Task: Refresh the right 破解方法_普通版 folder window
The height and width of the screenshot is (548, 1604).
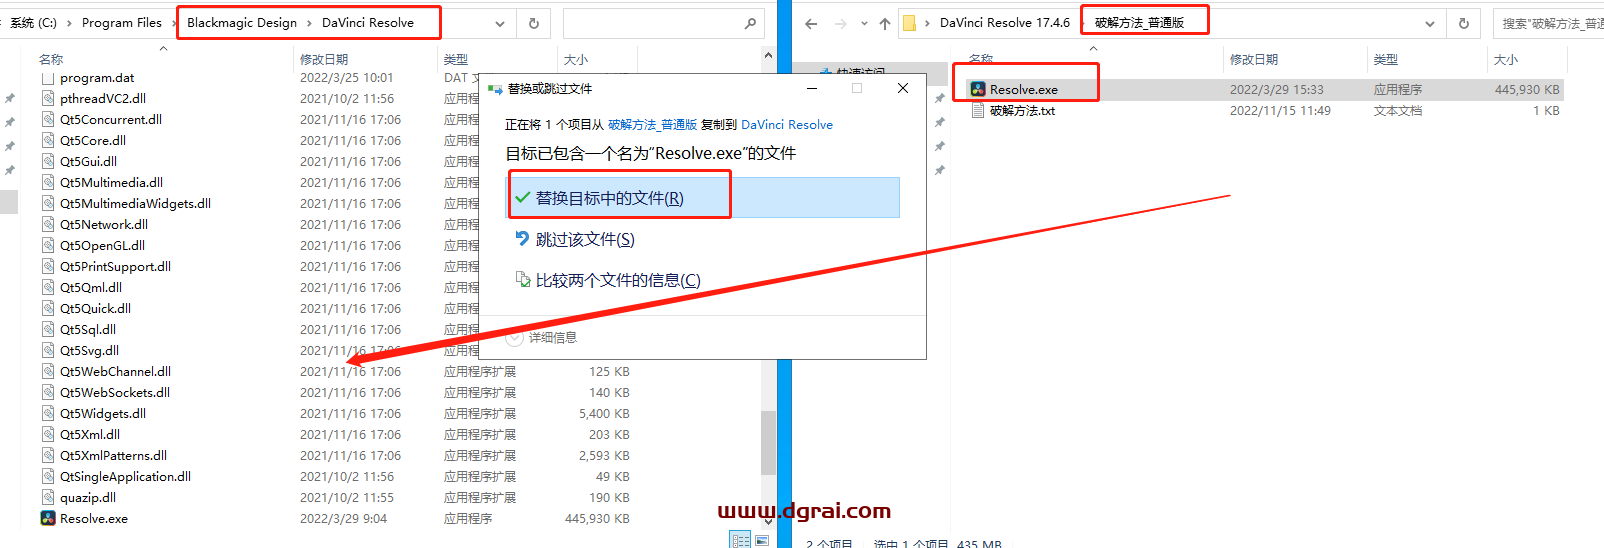Action: (x=1464, y=23)
